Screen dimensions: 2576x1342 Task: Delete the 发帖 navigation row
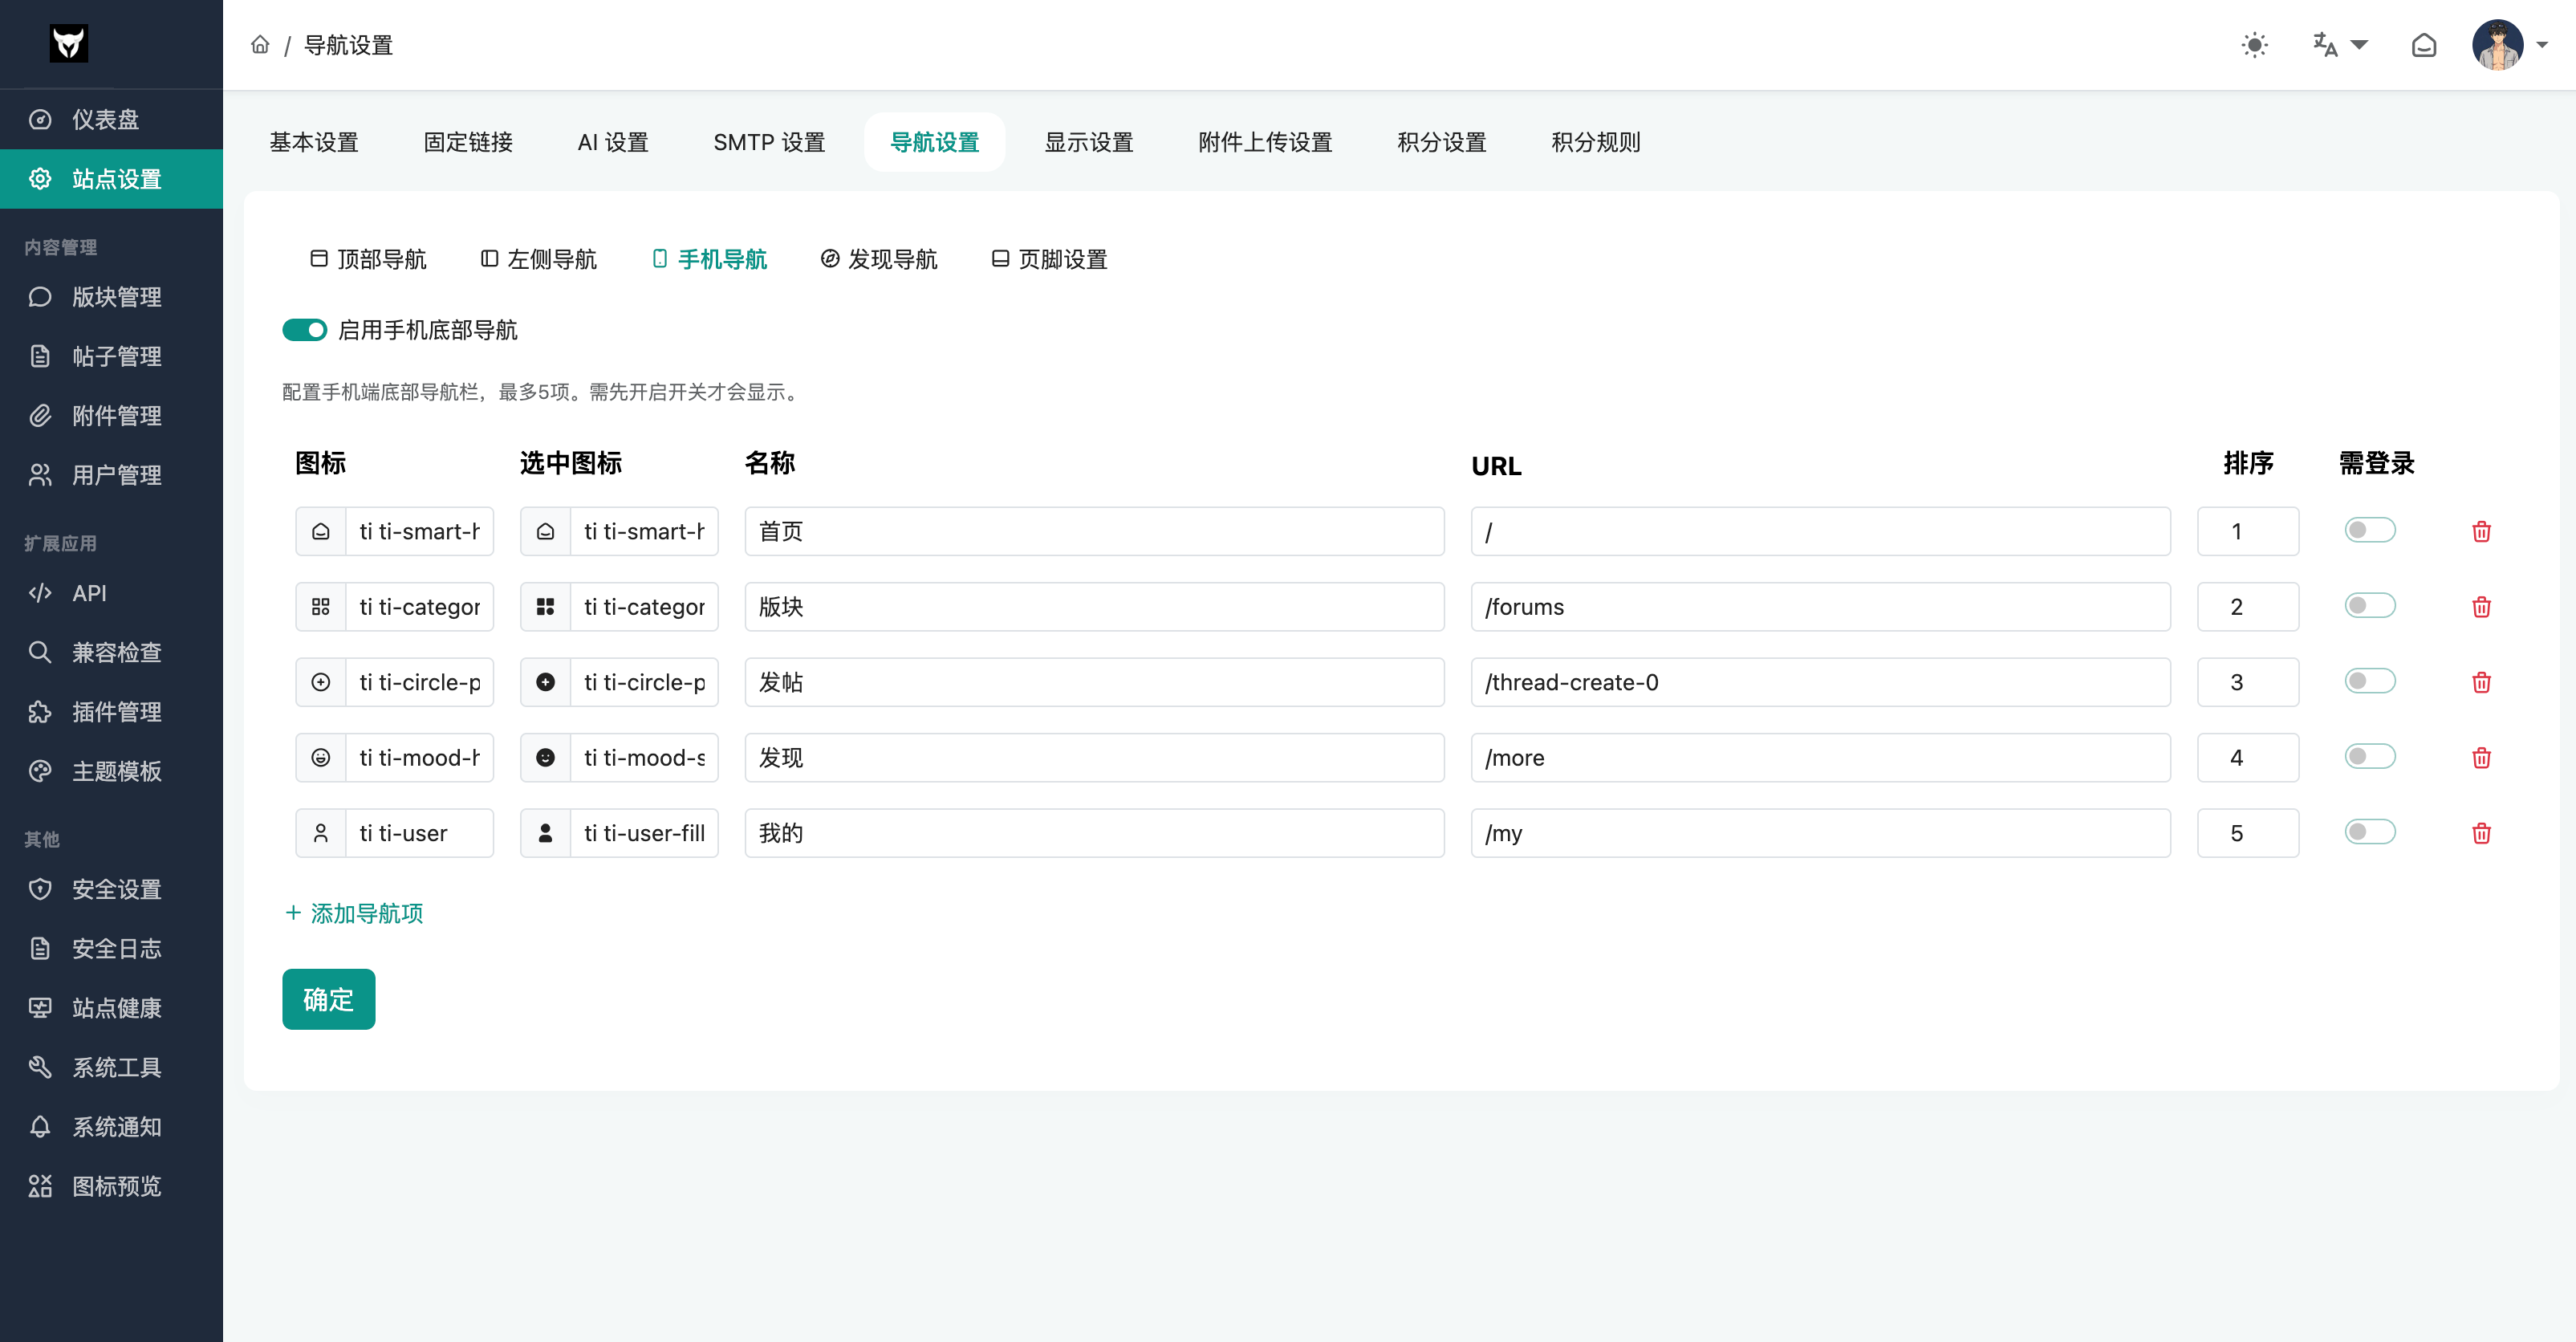2481,682
